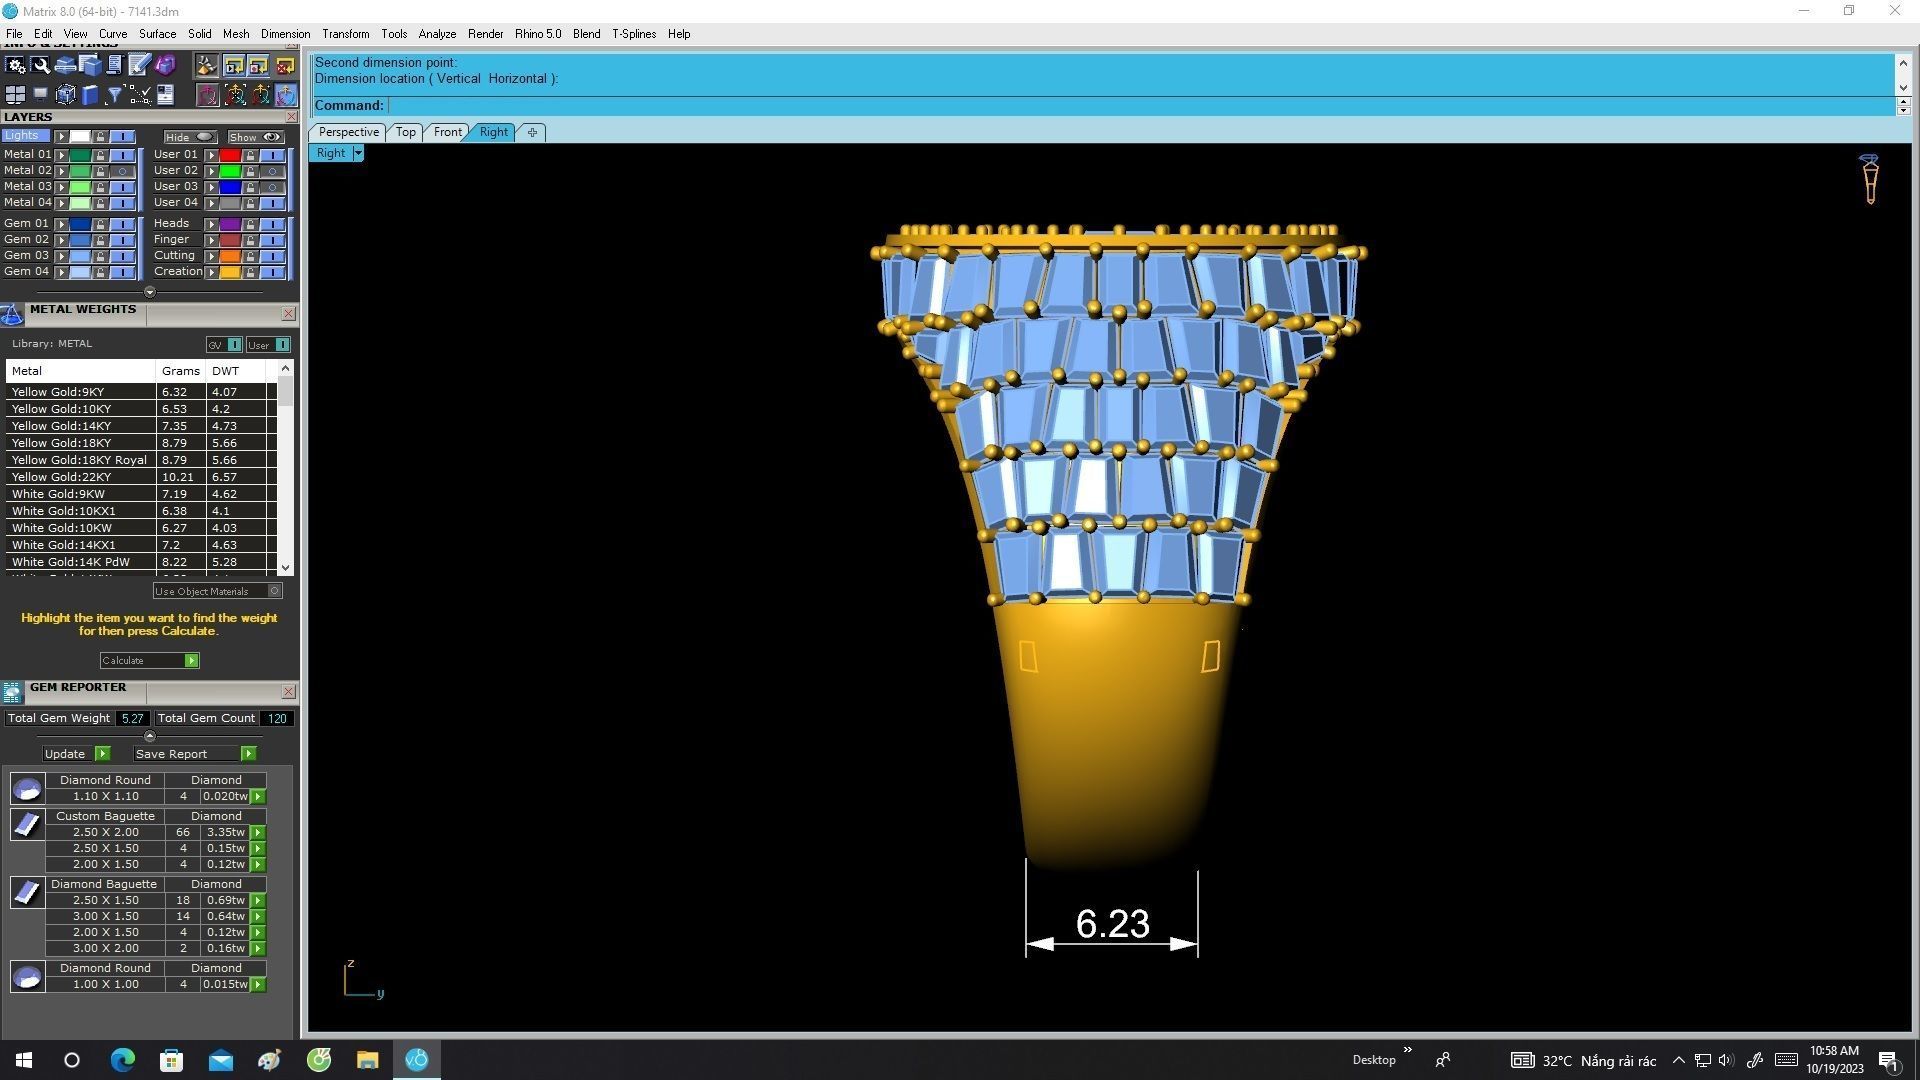Toggle visibility of User 03 layer
The height and width of the screenshot is (1080, 1920).
click(272, 187)
